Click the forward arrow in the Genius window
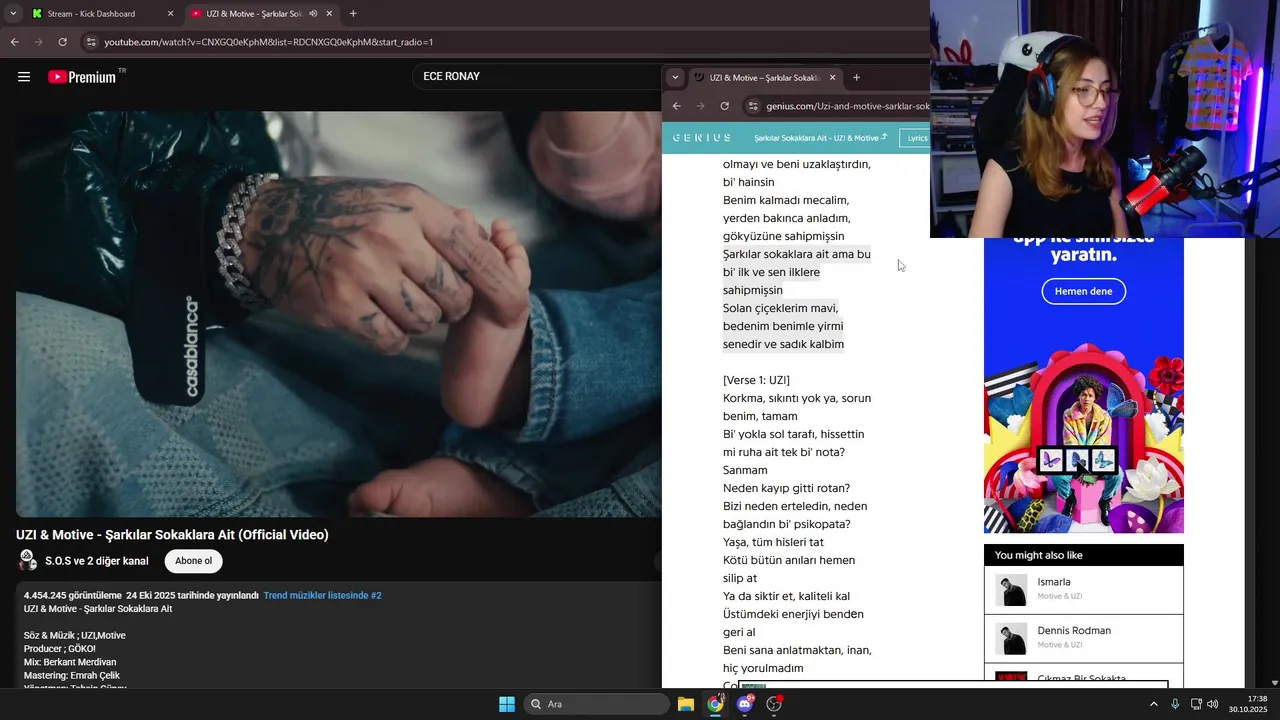Image resolution: width=1280 pixels, height=720 pixels. [701, 106]
